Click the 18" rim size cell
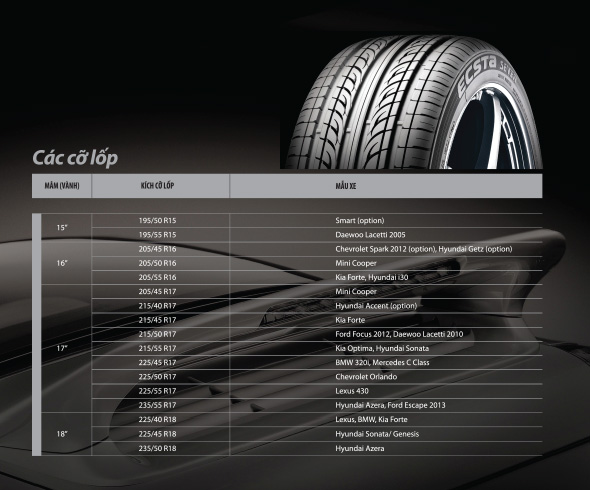590x490 pixels. click(x=62, y=434)
